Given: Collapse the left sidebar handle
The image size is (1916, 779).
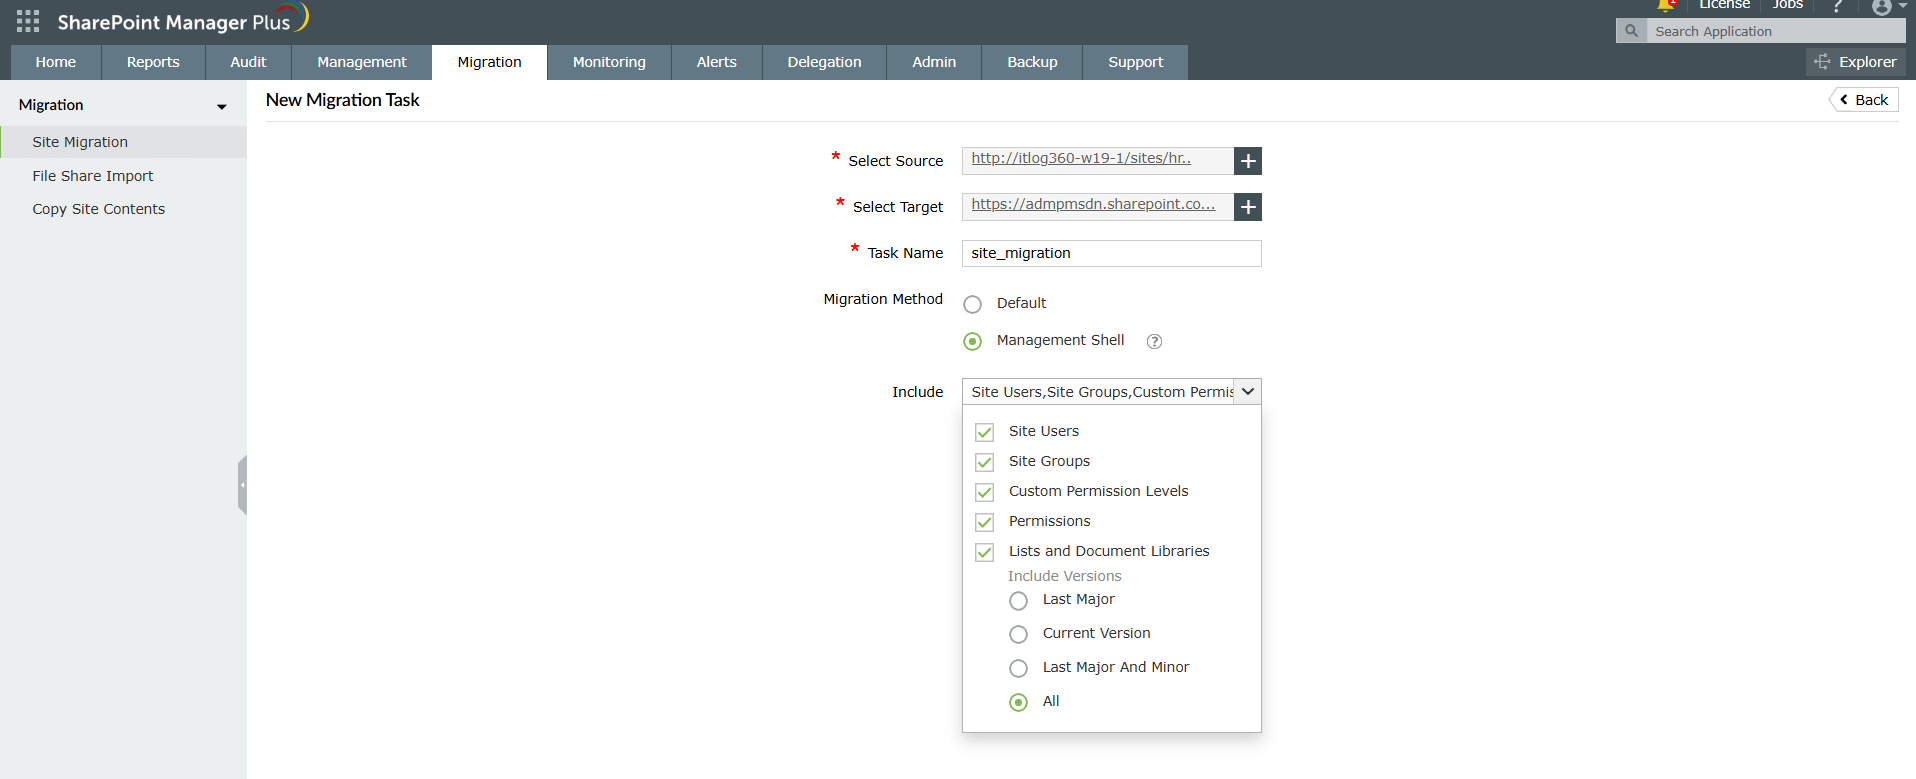Looking at the screenshot, I should pos(242,485).
